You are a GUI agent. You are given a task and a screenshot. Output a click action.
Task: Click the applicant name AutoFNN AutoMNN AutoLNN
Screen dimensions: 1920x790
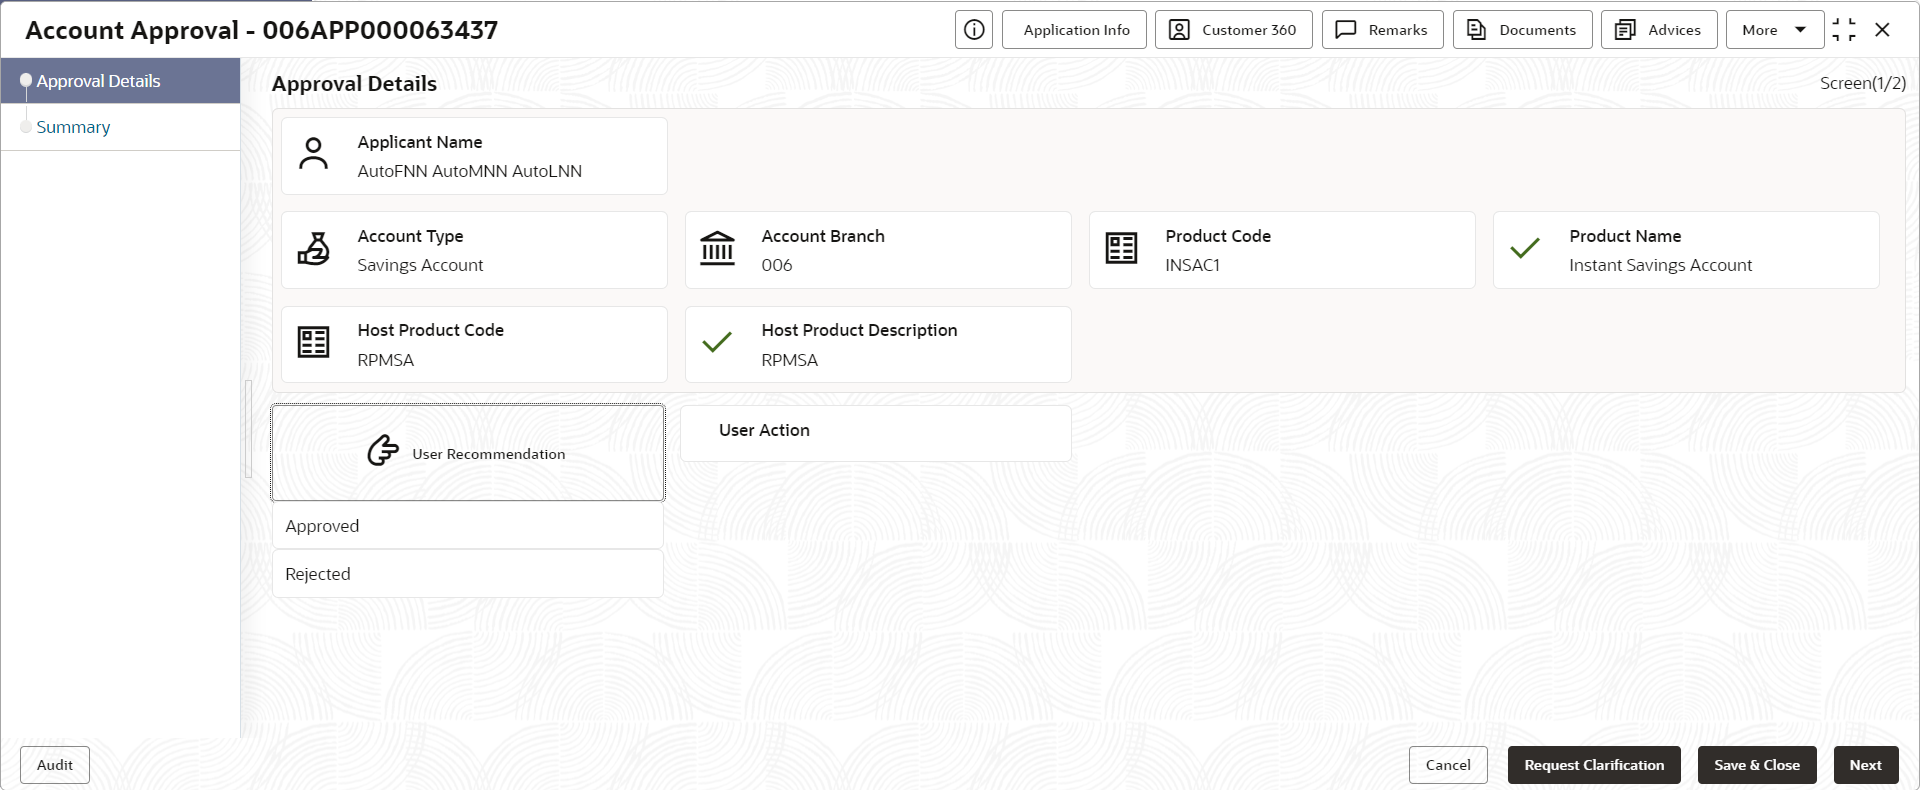point(470,171)
